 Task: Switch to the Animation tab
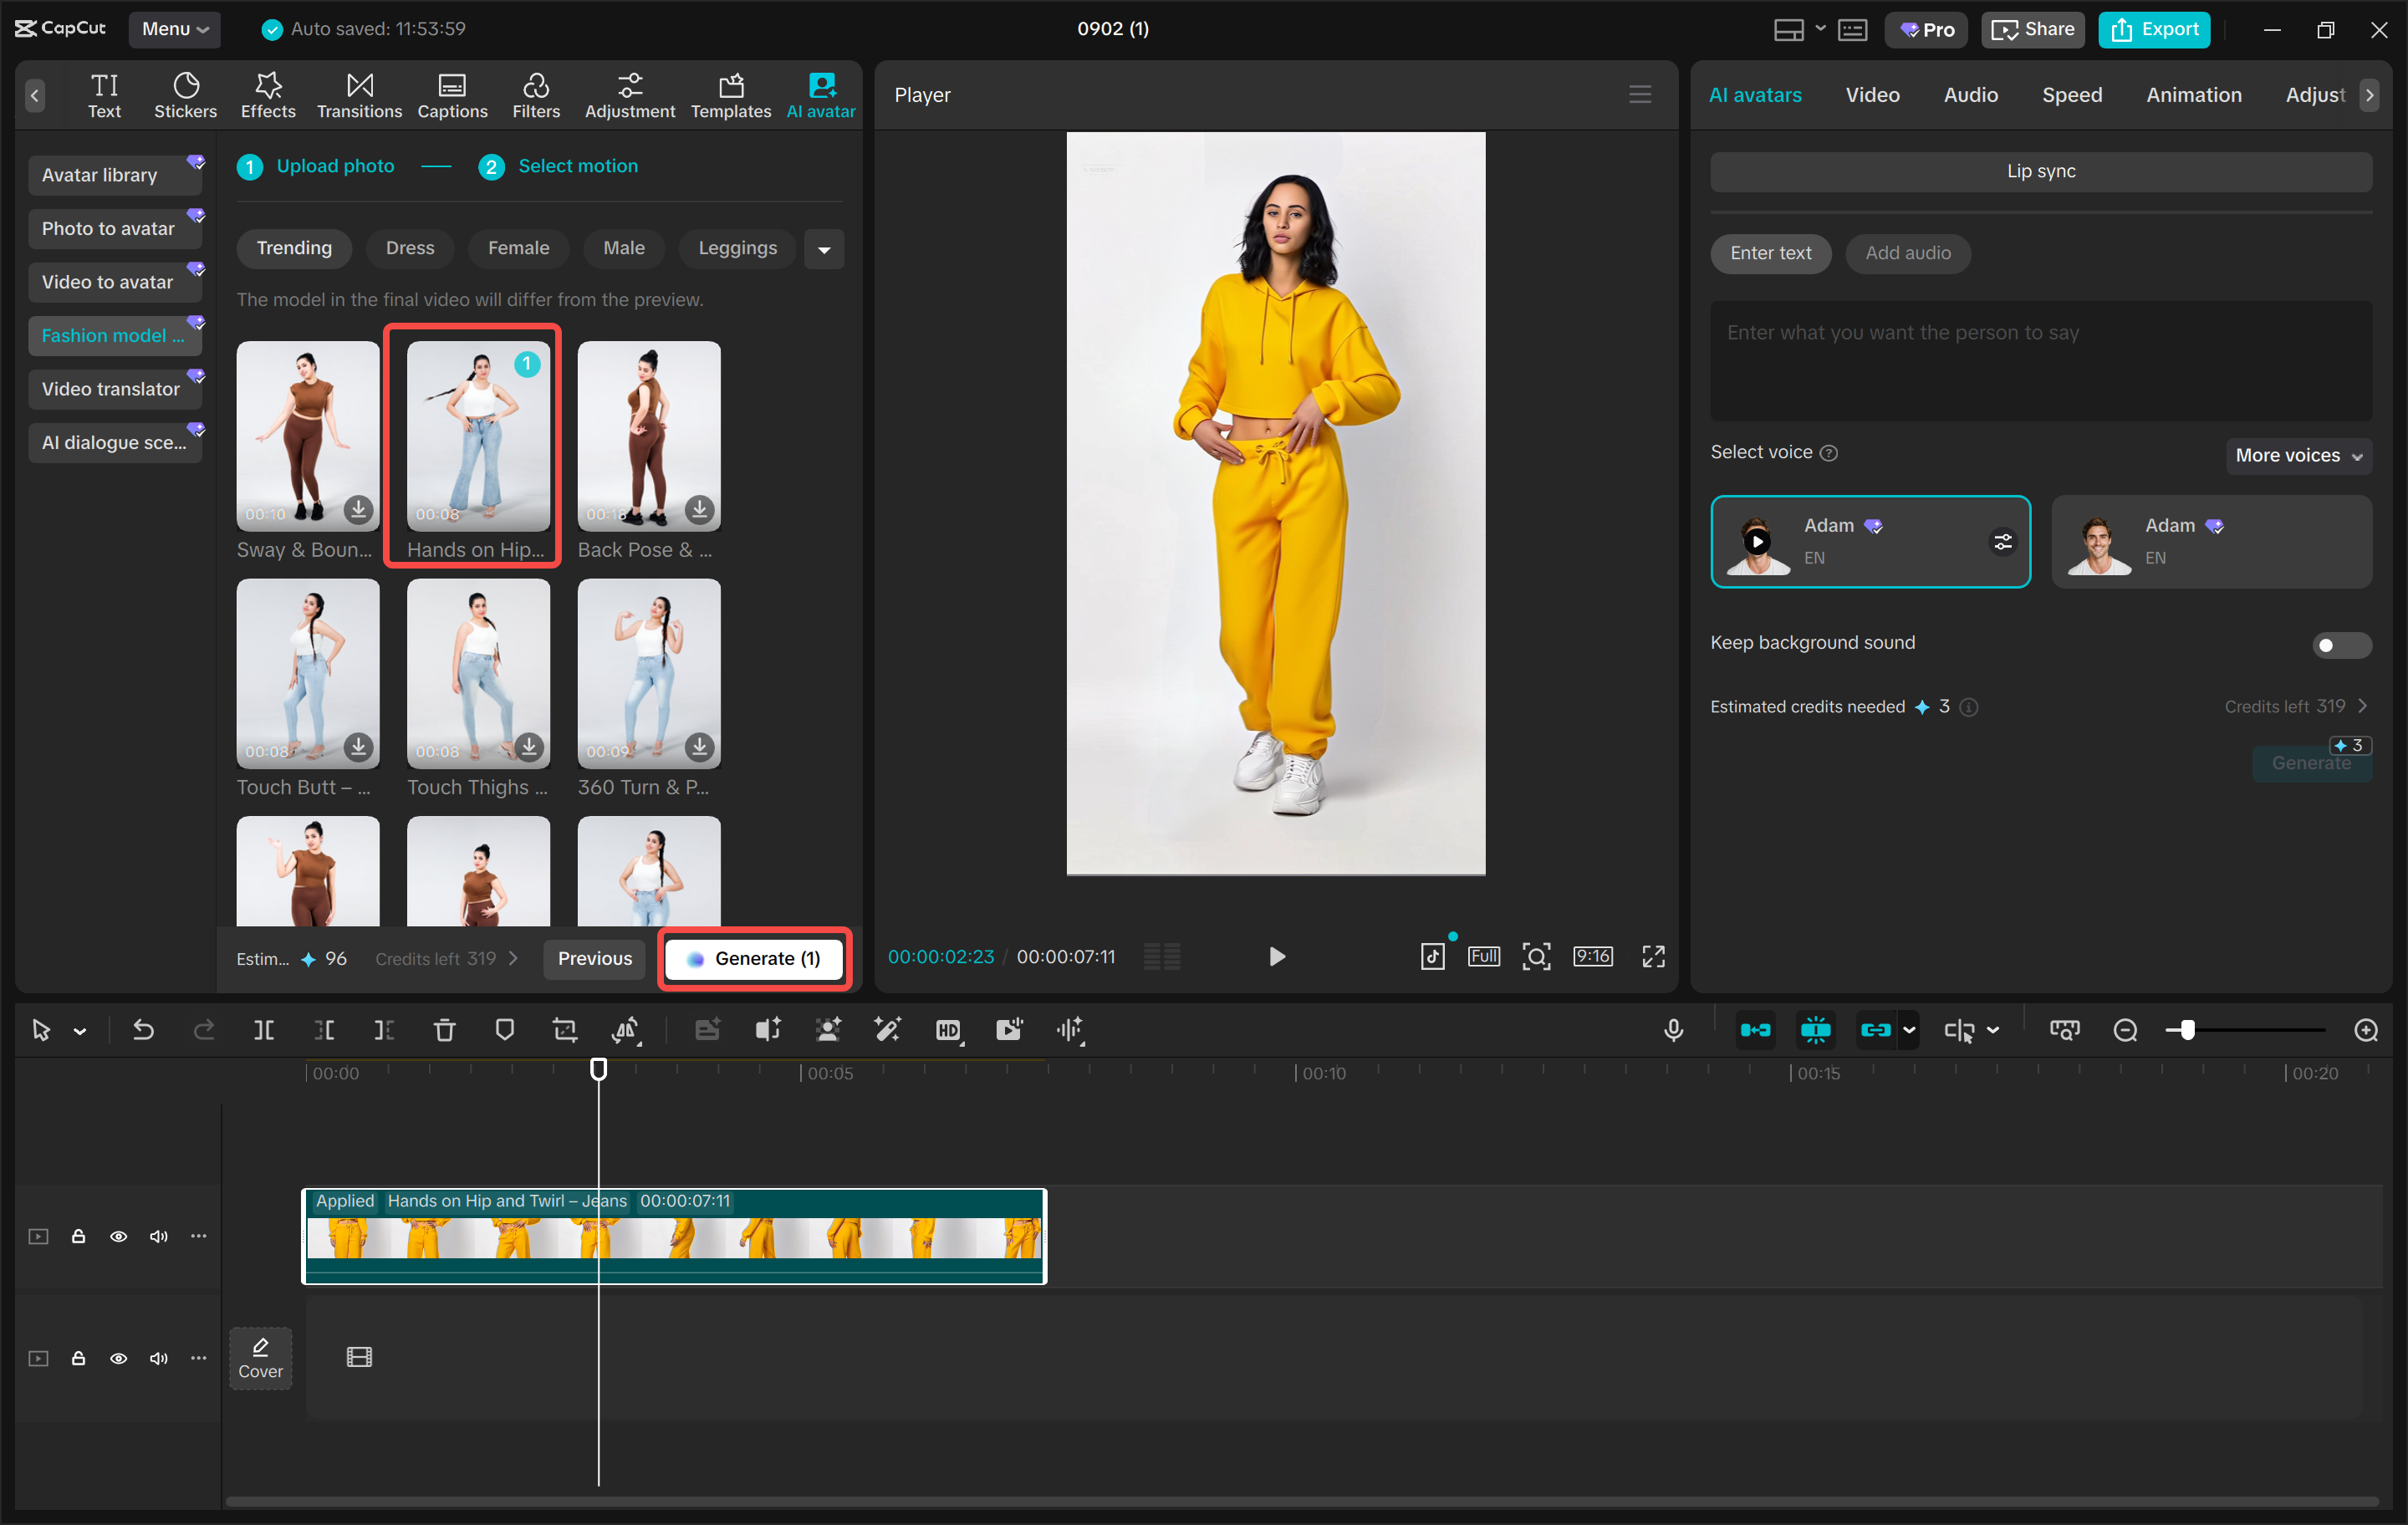(x=2193, y=94)
